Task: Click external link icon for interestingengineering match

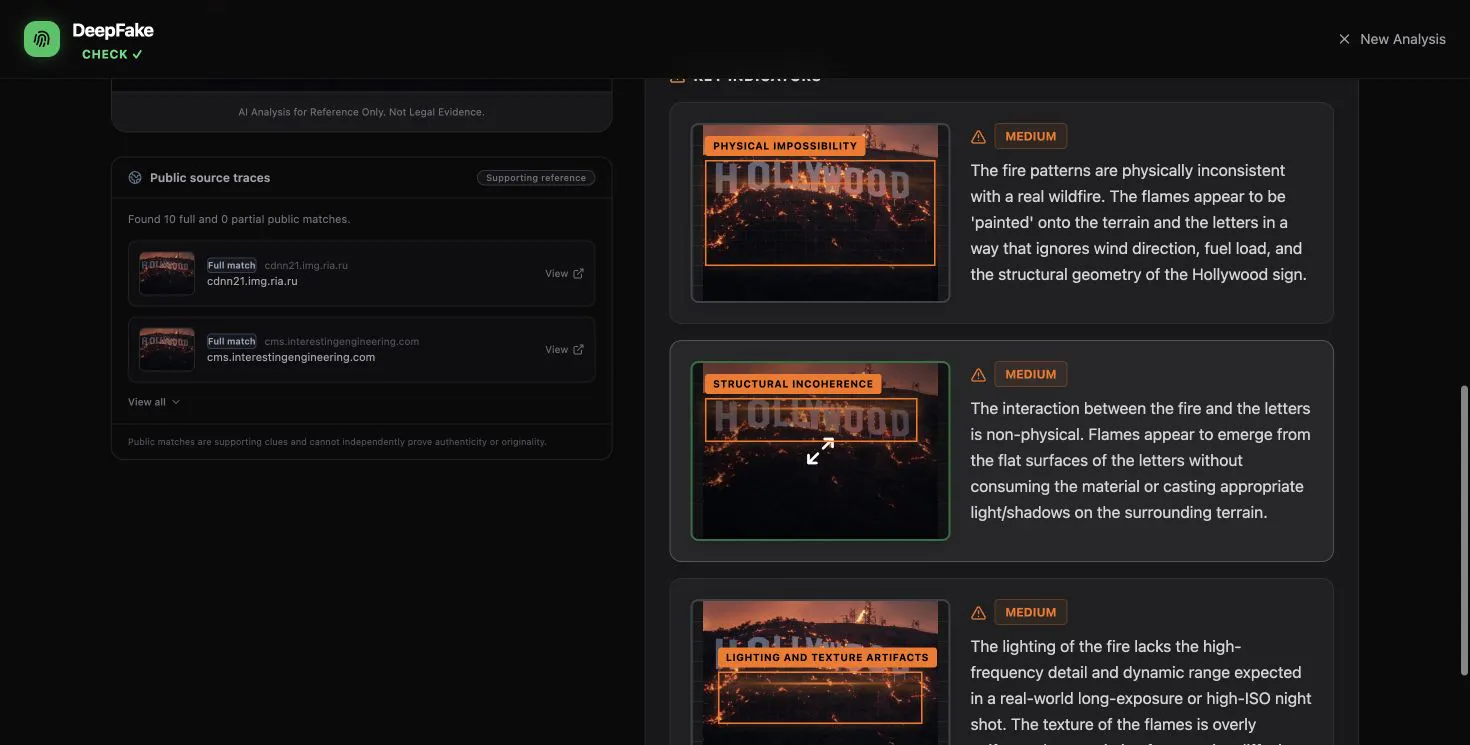Action: point(578,349)
